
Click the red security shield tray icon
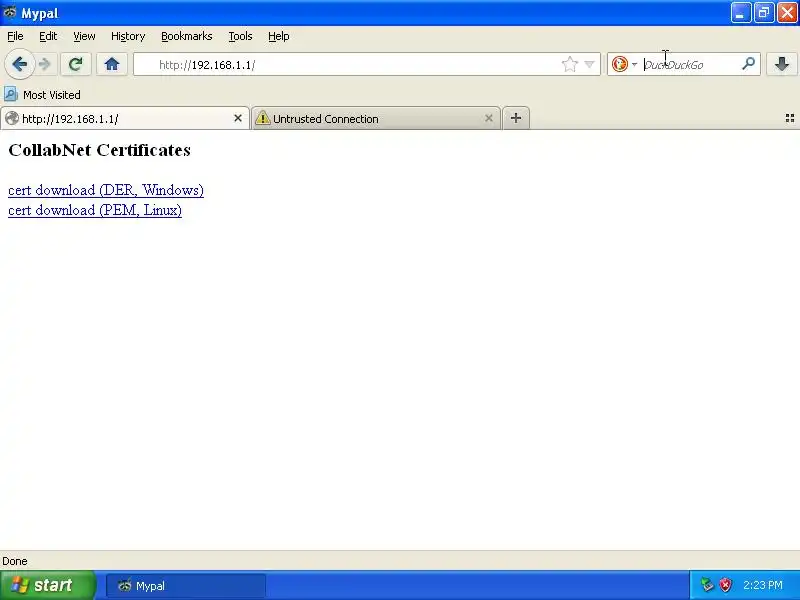point(725,585)
